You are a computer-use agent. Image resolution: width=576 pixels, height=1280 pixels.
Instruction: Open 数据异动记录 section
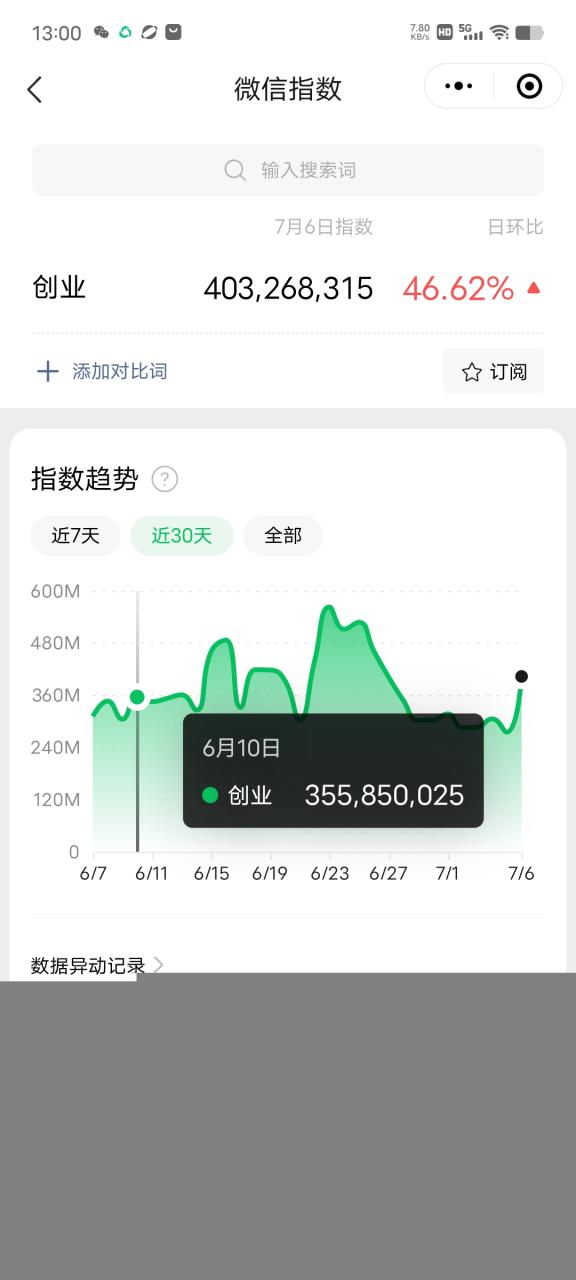[x=97, y=966]
